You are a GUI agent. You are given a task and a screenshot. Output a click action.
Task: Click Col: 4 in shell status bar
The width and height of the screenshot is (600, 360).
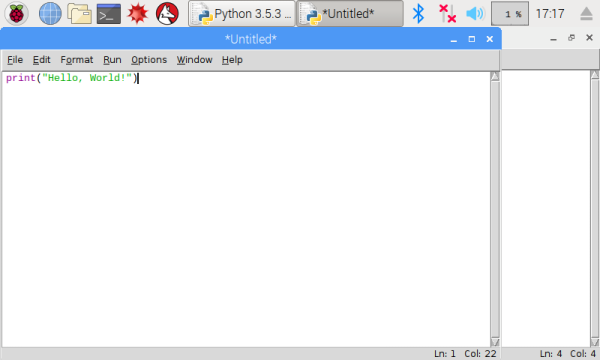583,353
